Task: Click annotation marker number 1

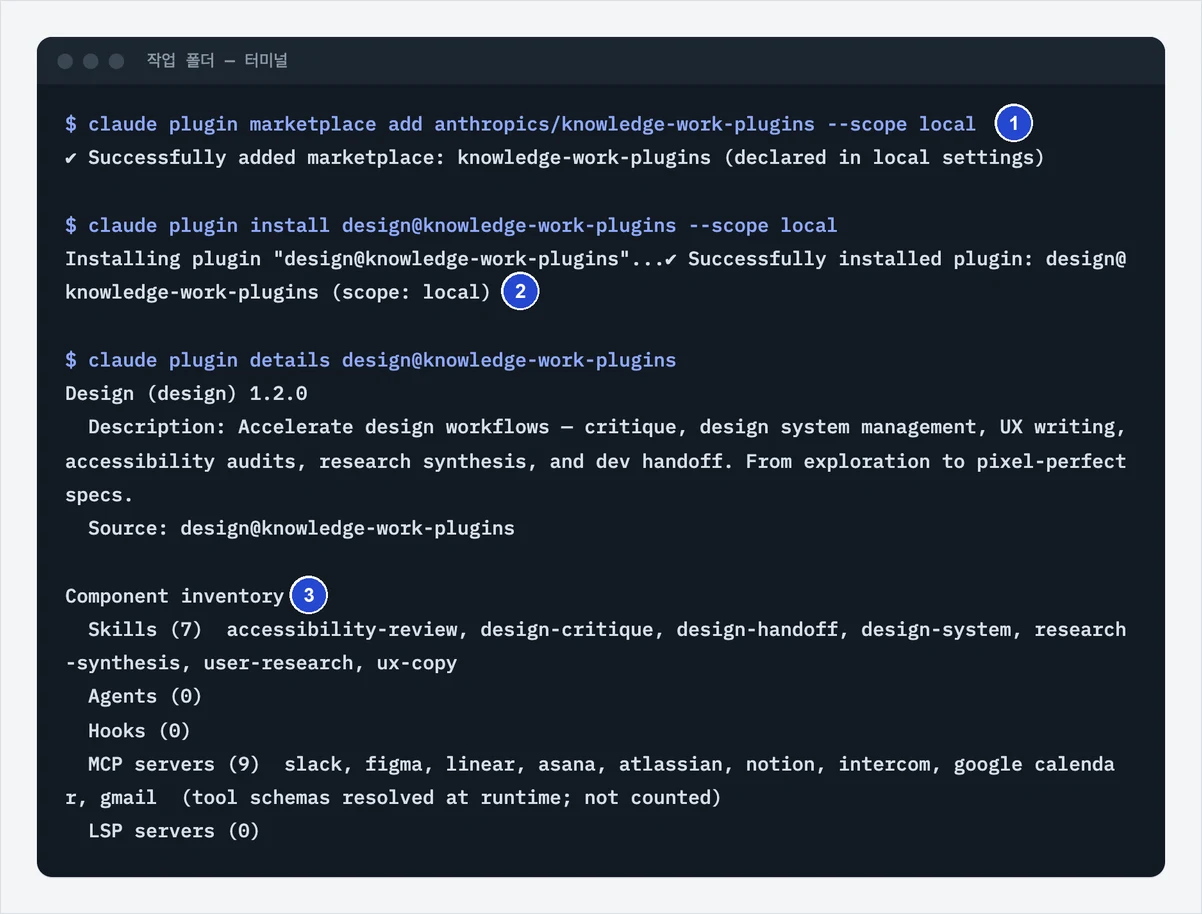Action: pos(1014,124)
